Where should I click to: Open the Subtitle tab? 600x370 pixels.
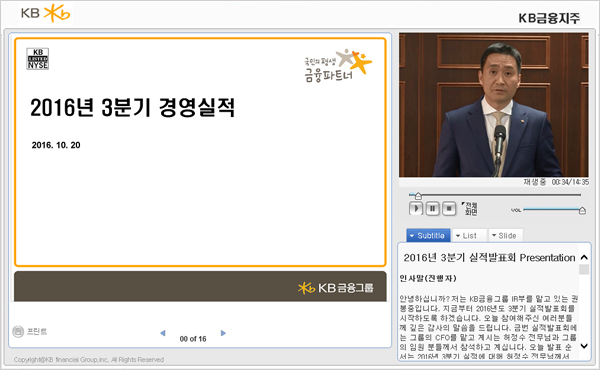[428, 235]
